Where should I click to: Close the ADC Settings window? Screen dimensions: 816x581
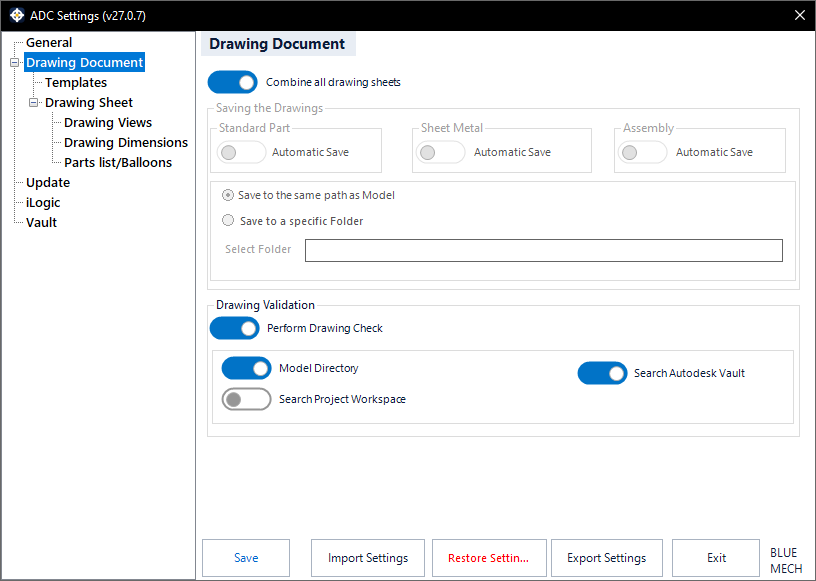[800, 15]
